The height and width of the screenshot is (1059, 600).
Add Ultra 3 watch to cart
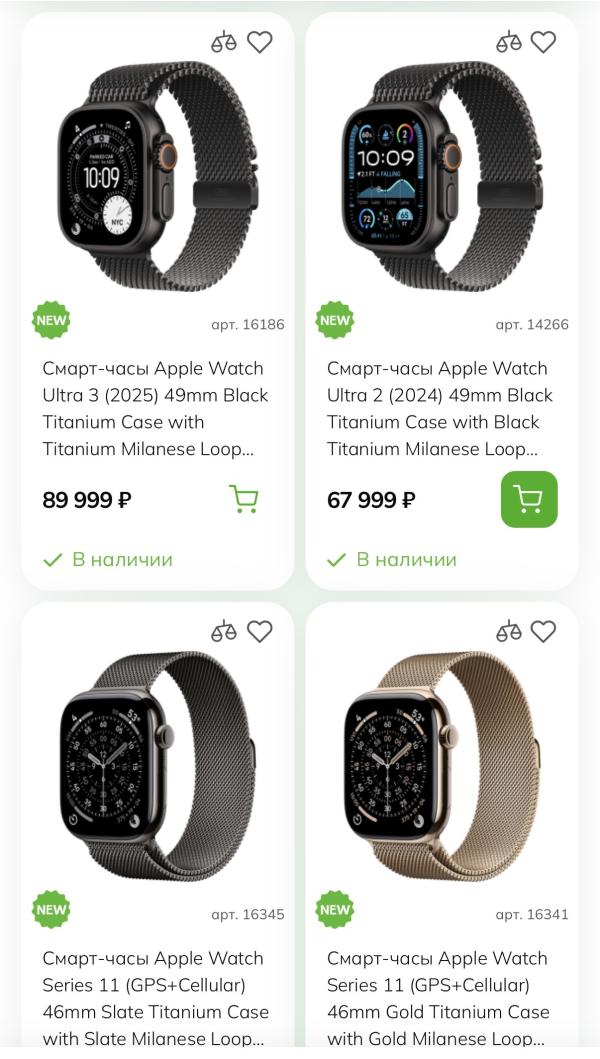[x=244, y=499]
